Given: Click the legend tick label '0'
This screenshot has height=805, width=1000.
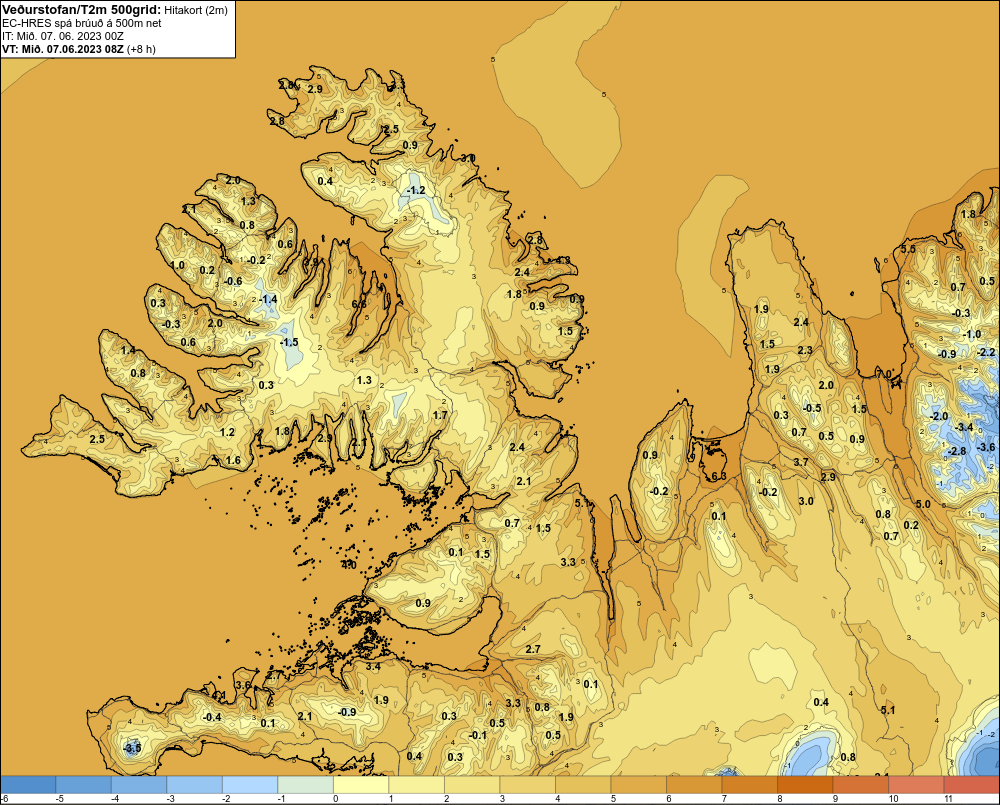Looking at the screenshot, I should coord(335,799).
